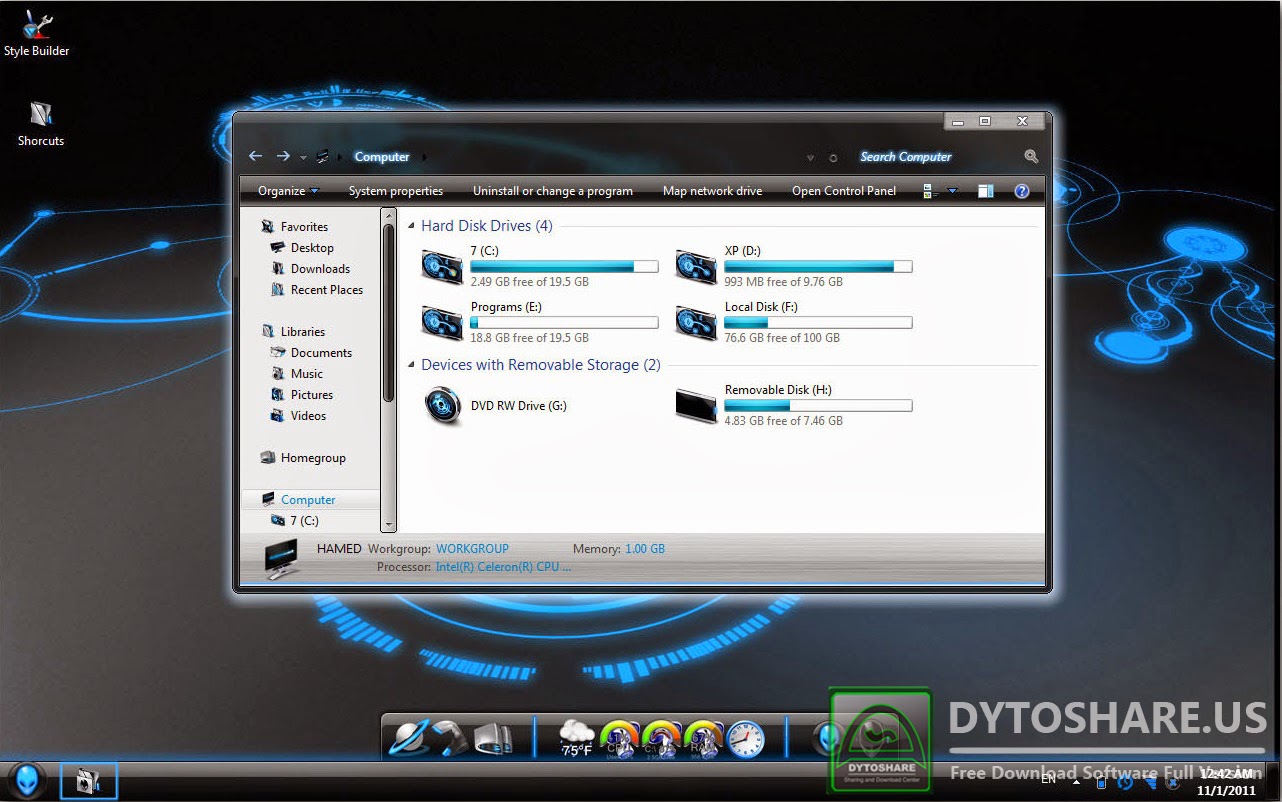Open Control Panel from the command bar
The image size is (1282, 802).
pos(843,190)
